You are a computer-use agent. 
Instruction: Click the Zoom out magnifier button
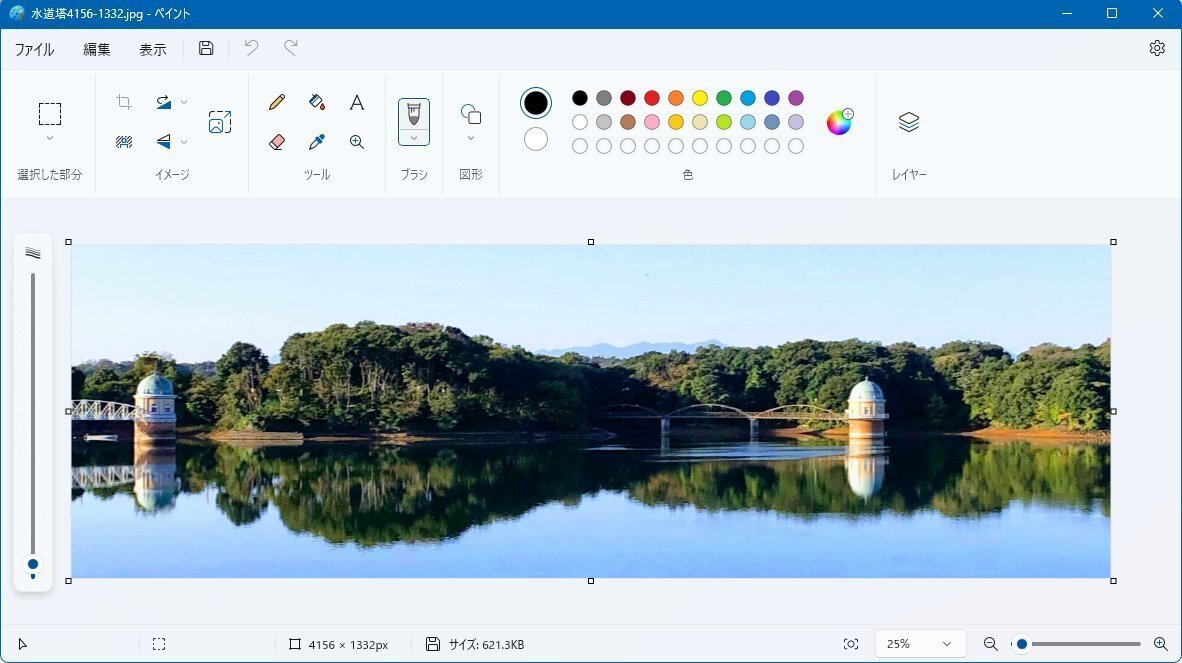[x=991, y=644]
